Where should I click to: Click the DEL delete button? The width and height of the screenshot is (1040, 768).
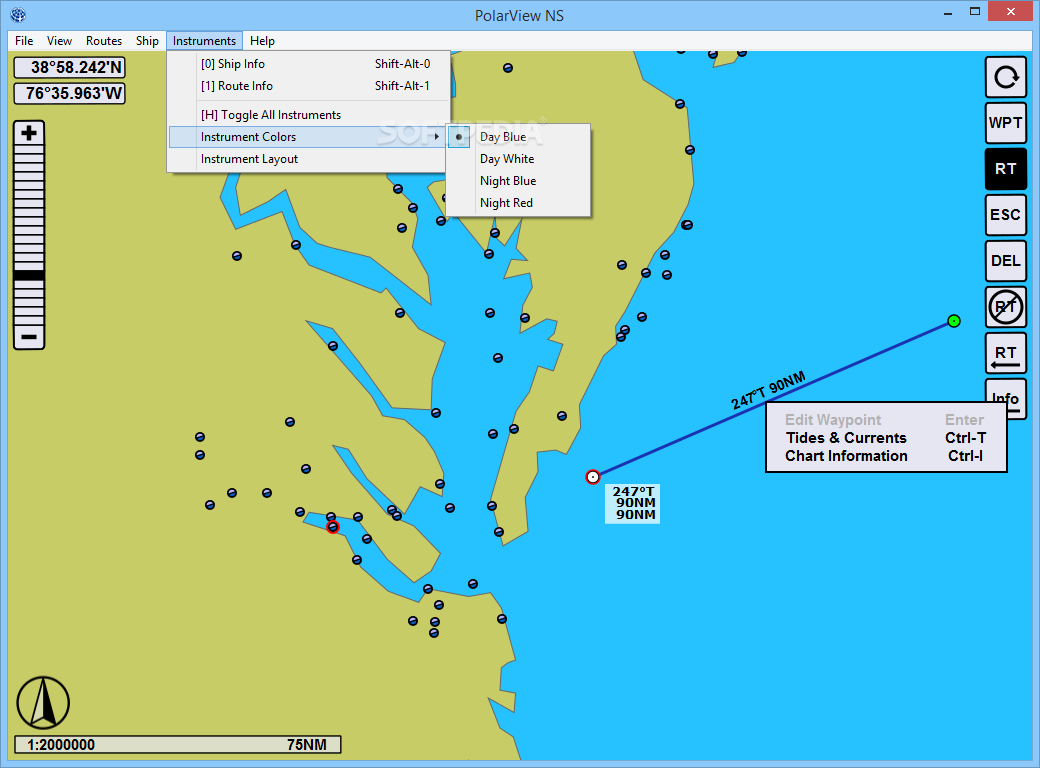click(x=1006, y=261)
